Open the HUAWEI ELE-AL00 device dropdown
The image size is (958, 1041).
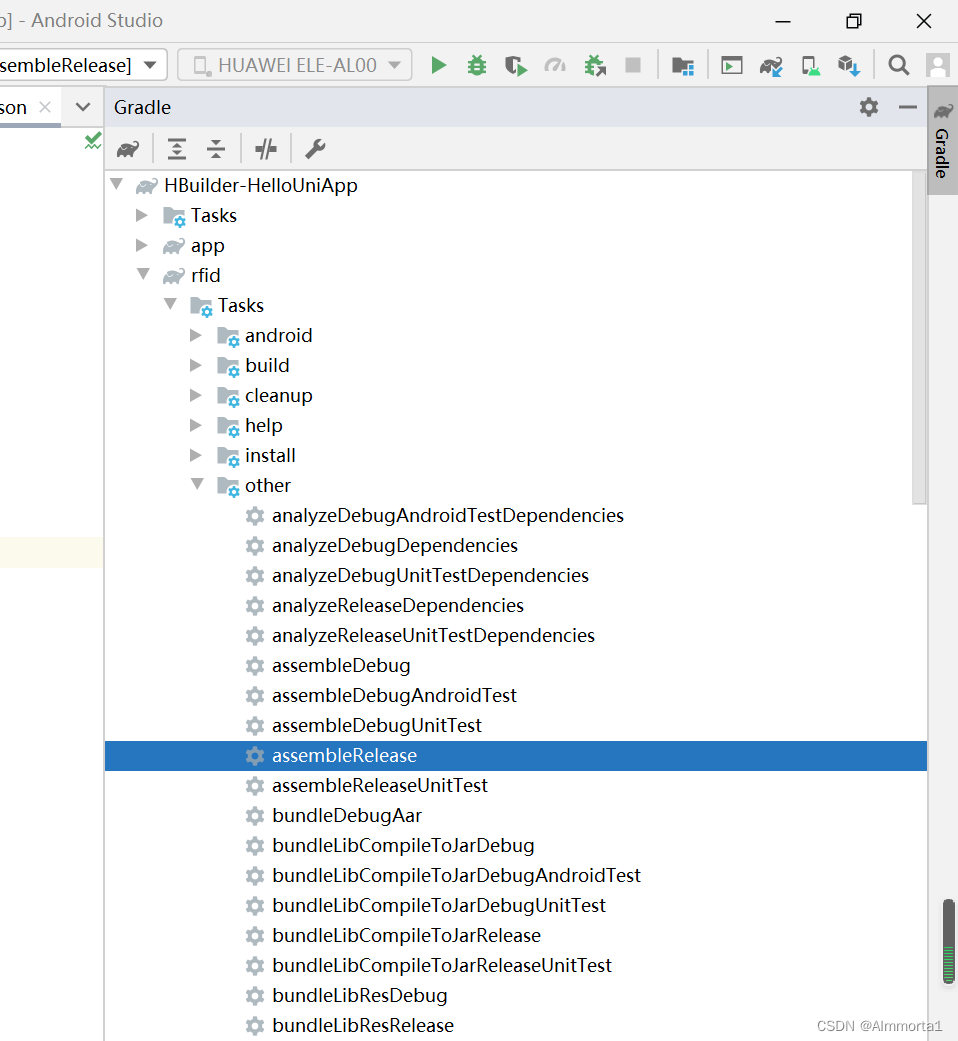(x=295, y=65)
